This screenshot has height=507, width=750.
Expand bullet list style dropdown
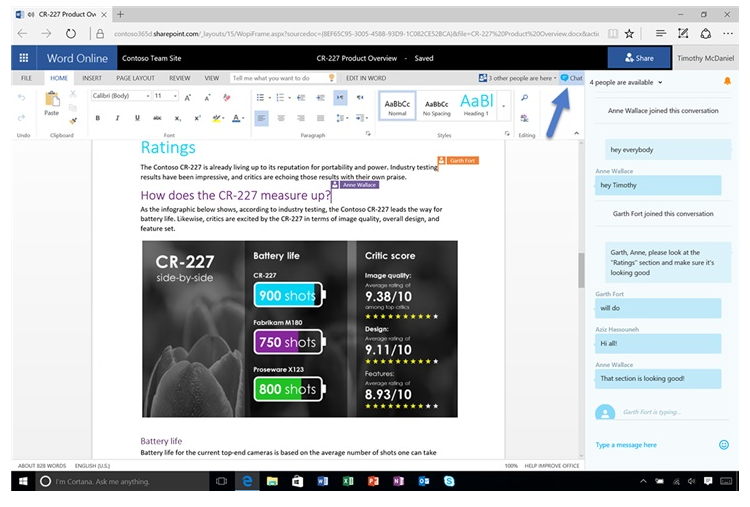tap(269, 98)
